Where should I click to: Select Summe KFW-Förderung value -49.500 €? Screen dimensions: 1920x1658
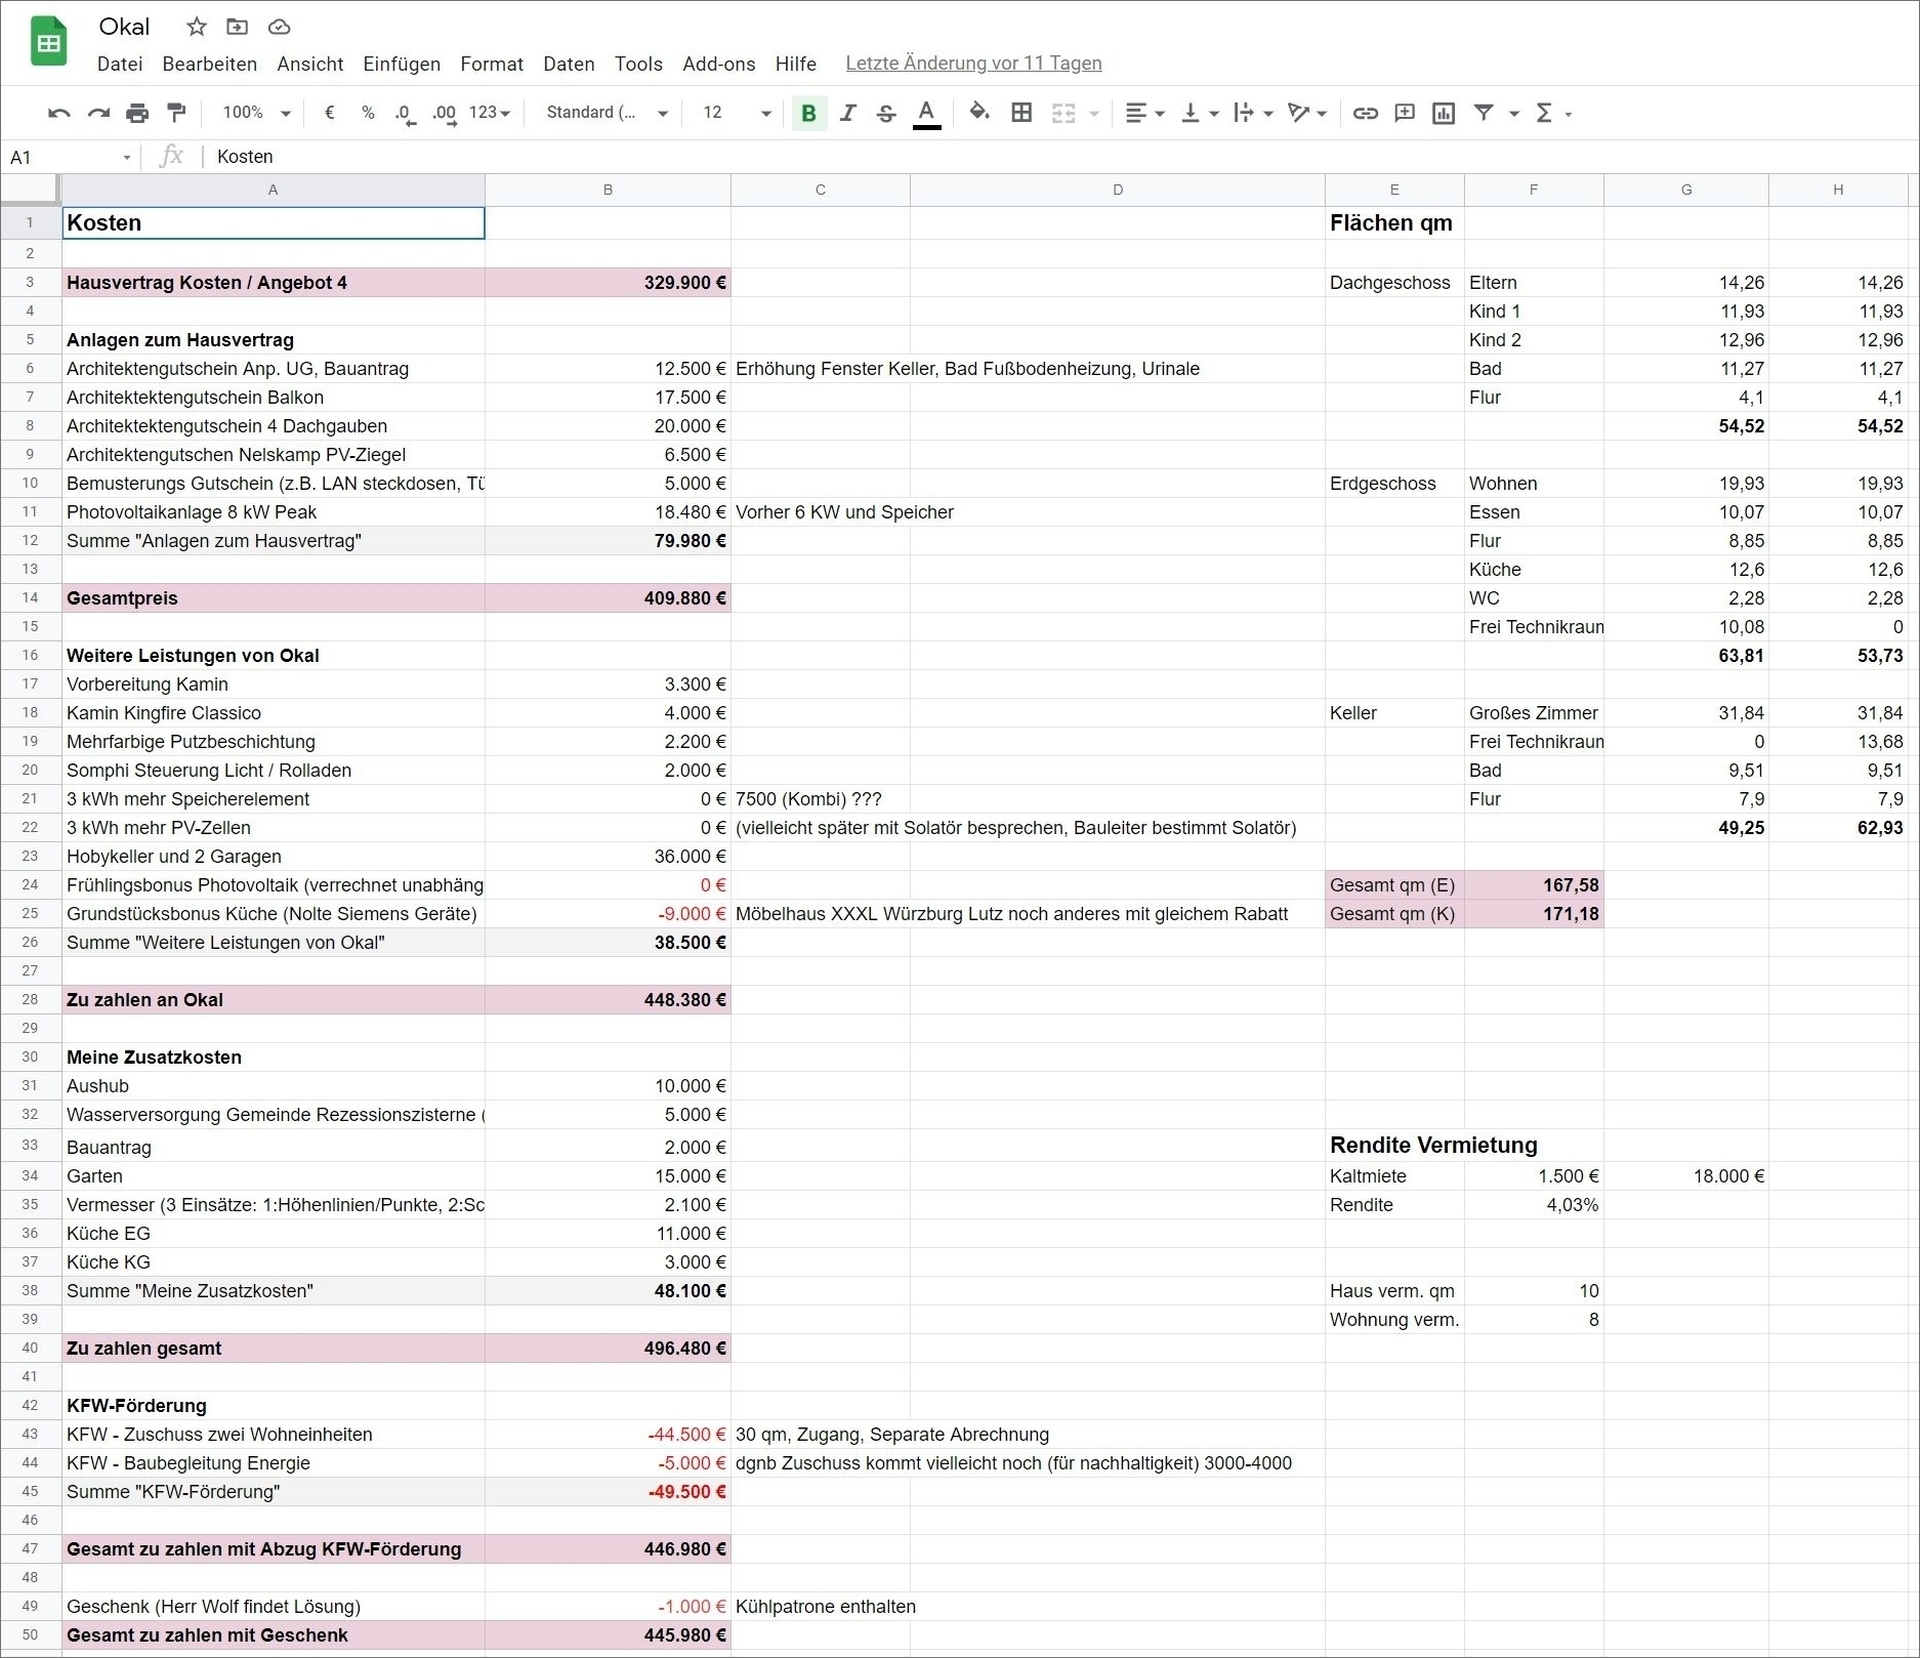608,1492
